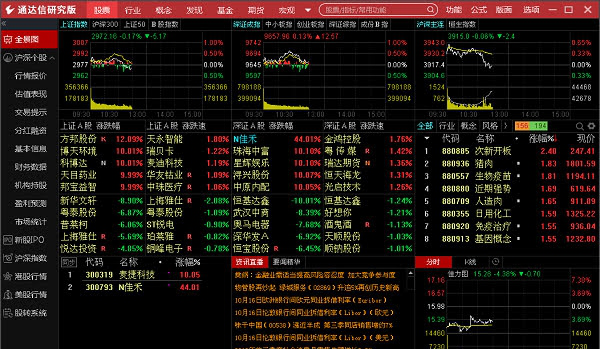
Task: Select row 300319 麦捷科技
Action: pos(132,275)
